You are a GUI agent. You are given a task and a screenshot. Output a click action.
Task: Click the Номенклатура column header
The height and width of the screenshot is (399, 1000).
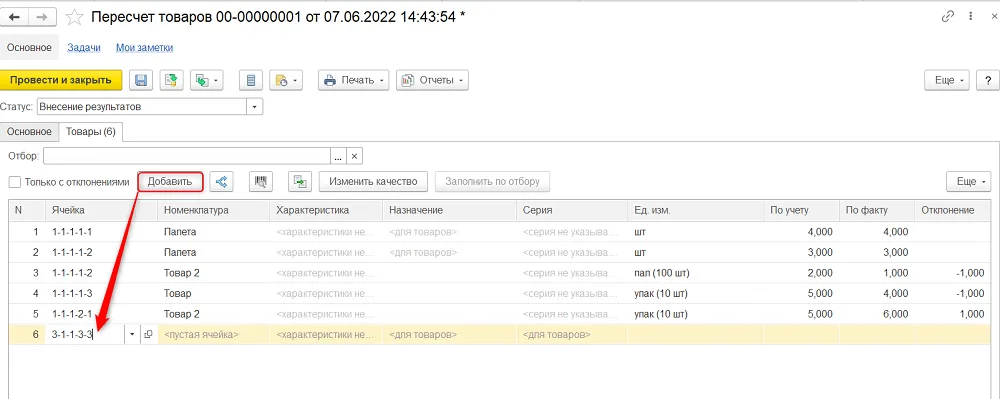[x=213, y=210]
